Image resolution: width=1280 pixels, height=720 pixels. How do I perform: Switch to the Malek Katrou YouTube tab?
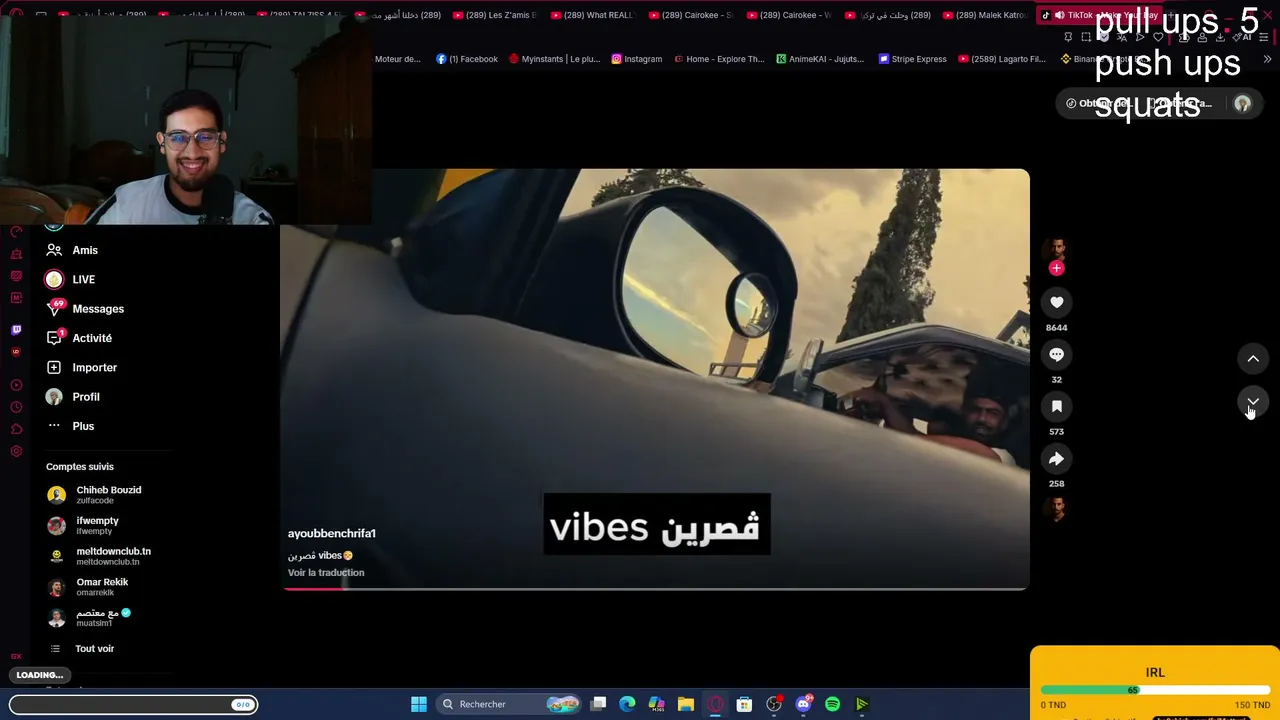pyautogui.click(x=983, y=15)
